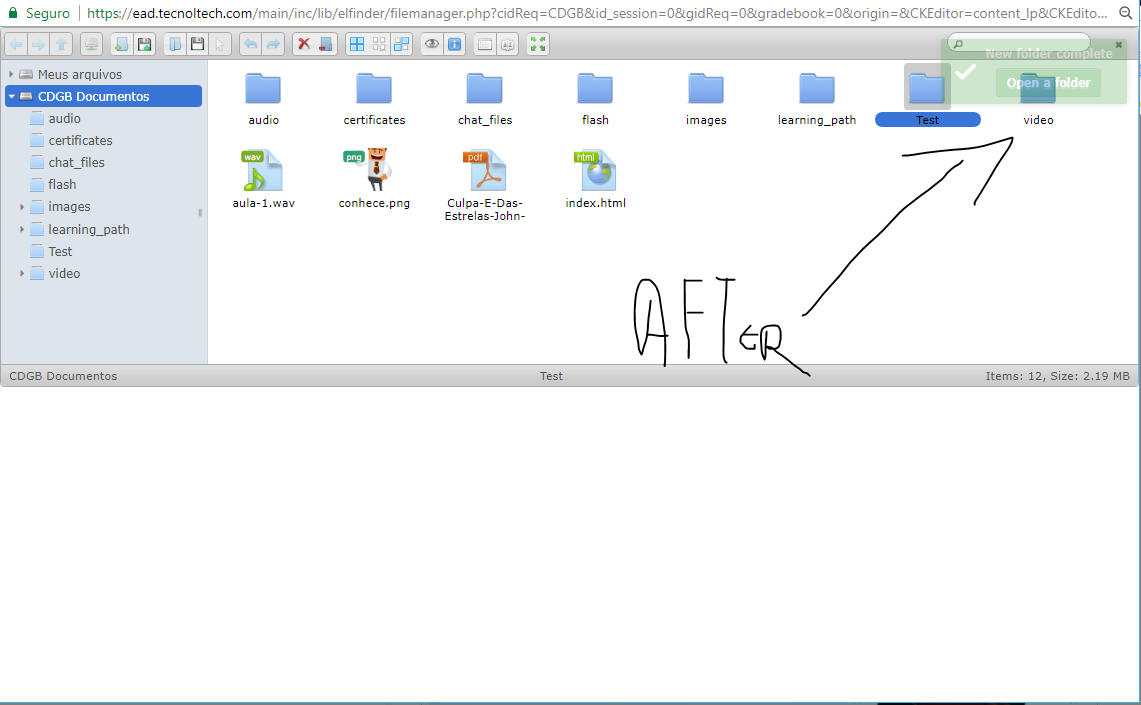The width and height of the screenshot is (1141, 705).
Task: Redo the last action
Action: click(273, 44)
